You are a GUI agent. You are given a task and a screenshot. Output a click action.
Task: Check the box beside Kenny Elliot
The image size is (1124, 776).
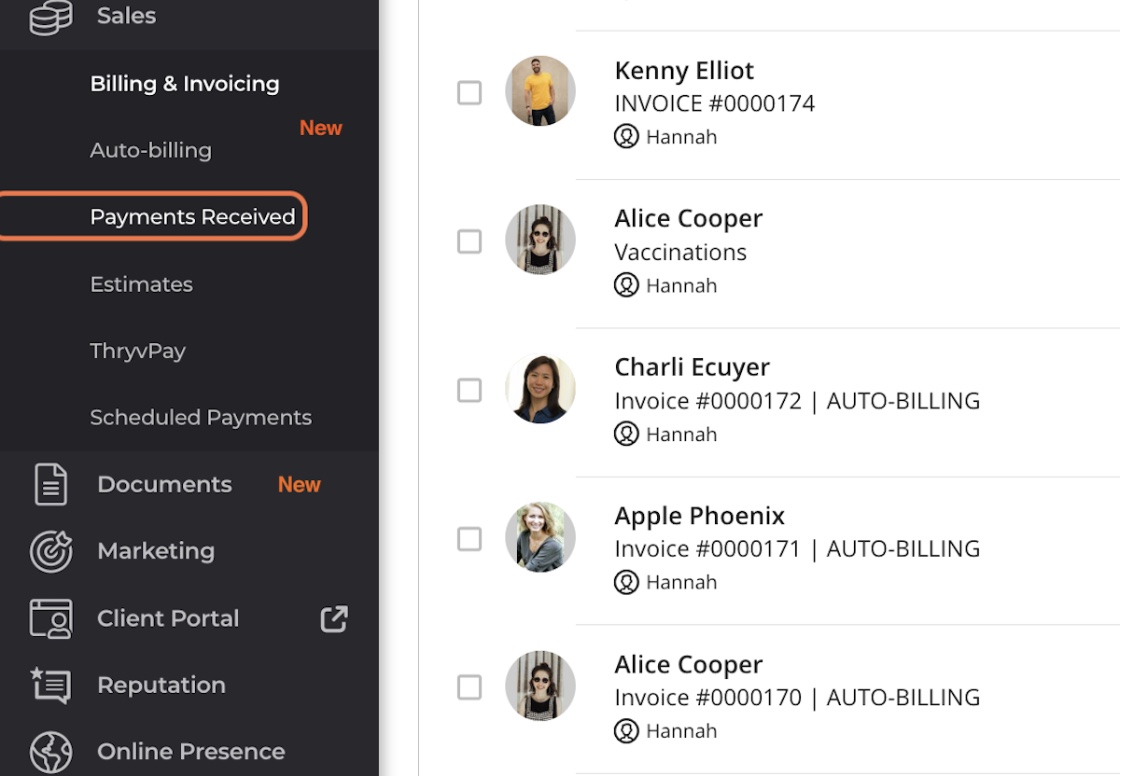click(470, 92)
